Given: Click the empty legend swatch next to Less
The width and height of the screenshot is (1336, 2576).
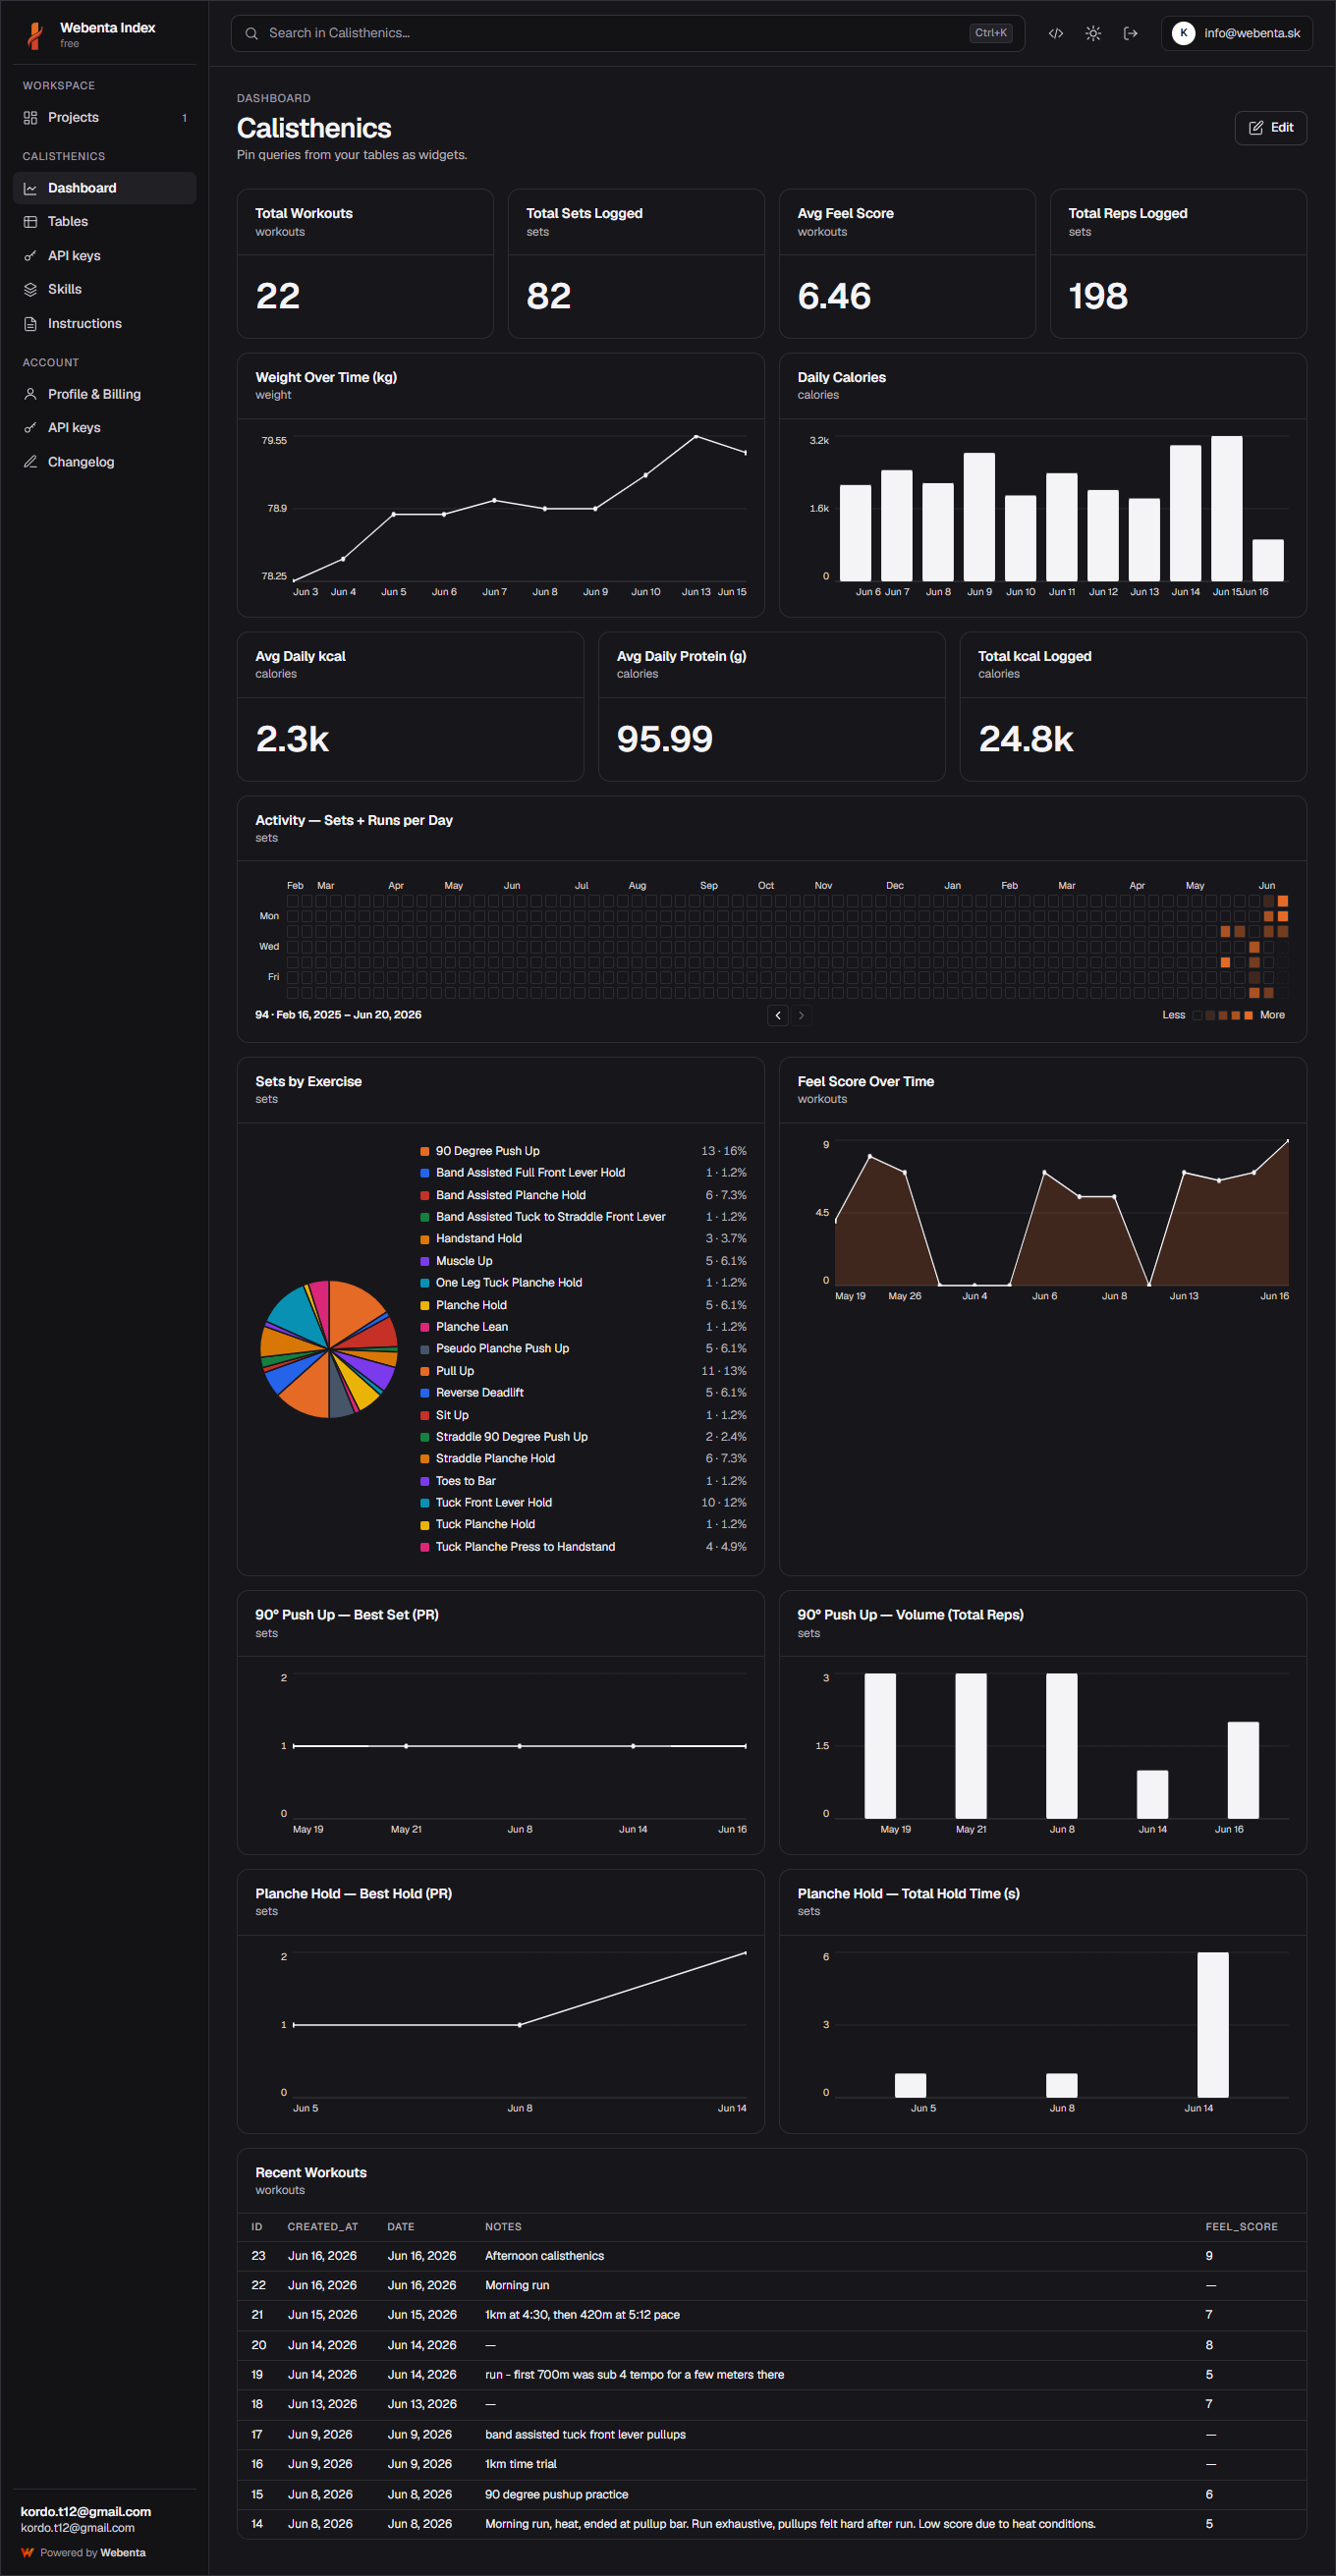Looking at the screenshot, I should [x=1197, y=1015].
